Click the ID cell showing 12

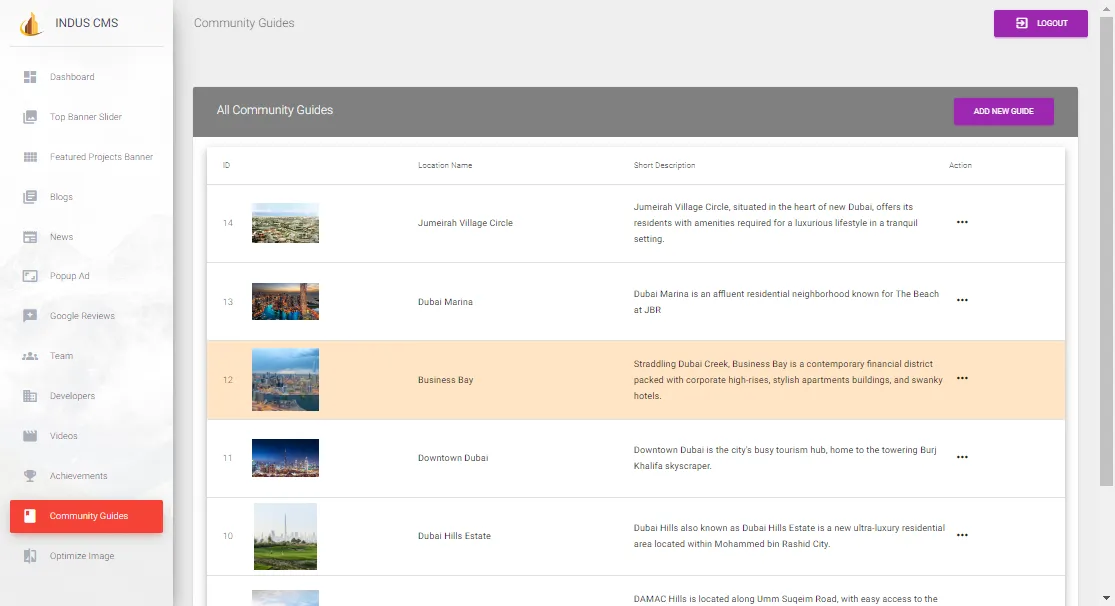coord(228,380)
